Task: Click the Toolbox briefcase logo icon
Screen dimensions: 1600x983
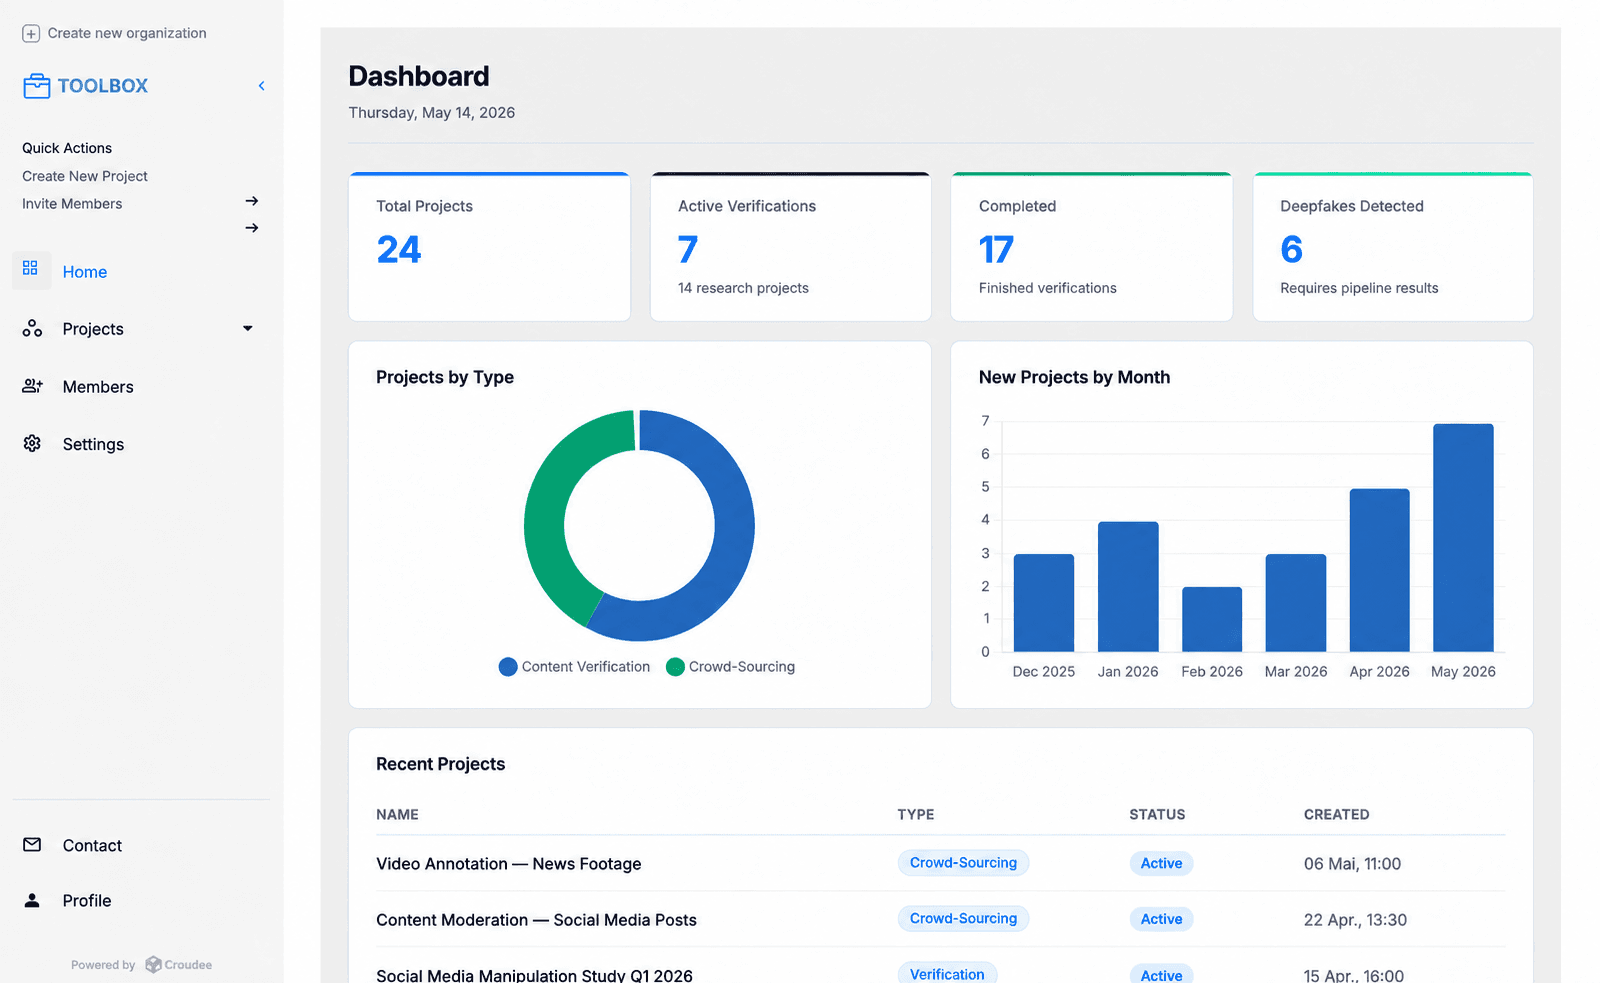Action: point(36,86)
